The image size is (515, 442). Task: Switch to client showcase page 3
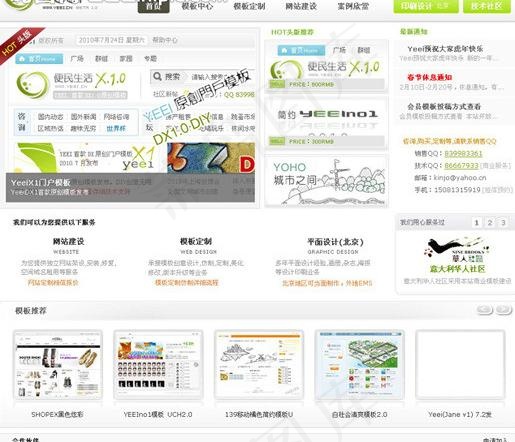(x=503, y=223)
